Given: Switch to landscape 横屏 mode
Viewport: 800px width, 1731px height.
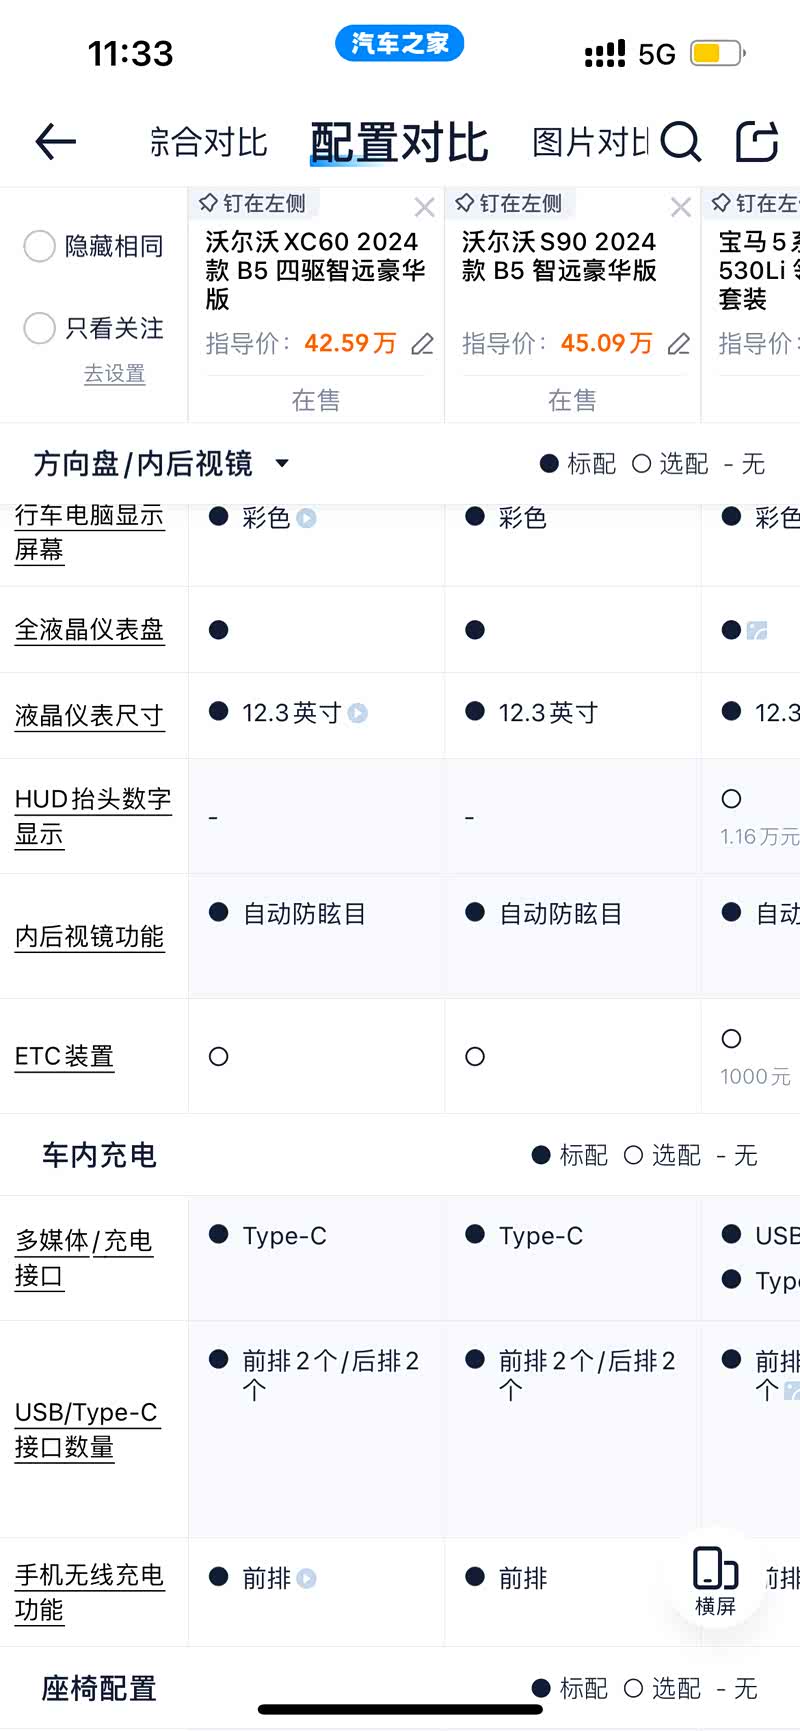Looking at the screenshot, I should (715, 1581).
